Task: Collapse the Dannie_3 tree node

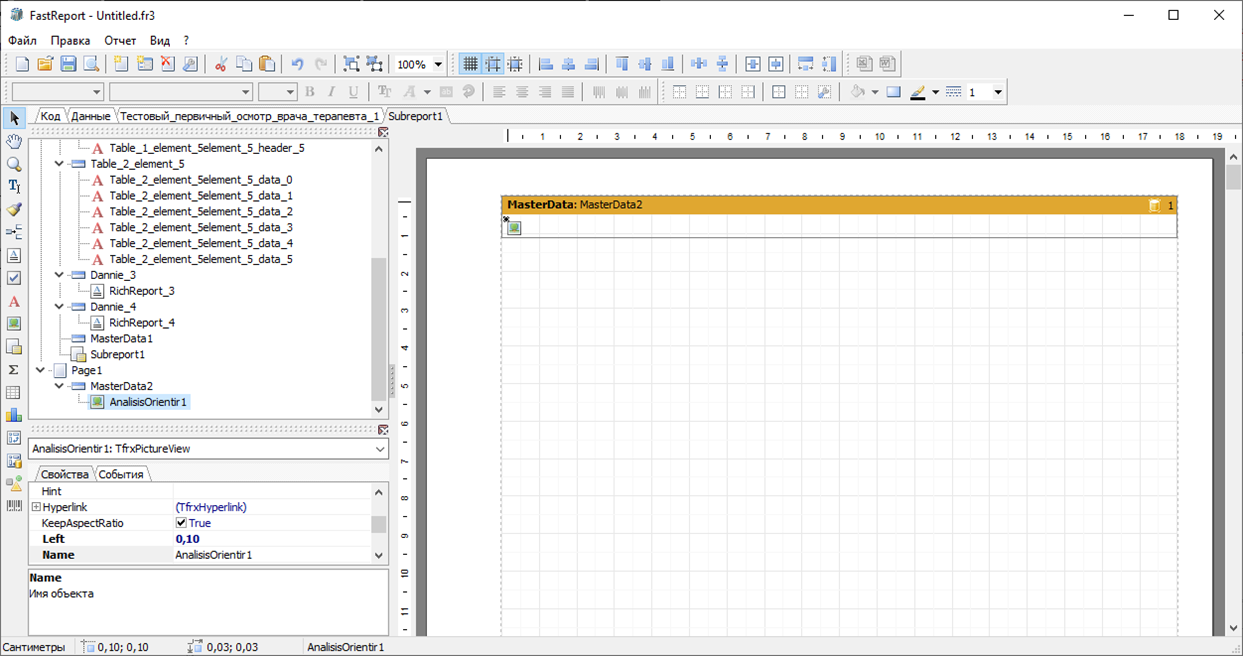Action: [x=59, y=275]
